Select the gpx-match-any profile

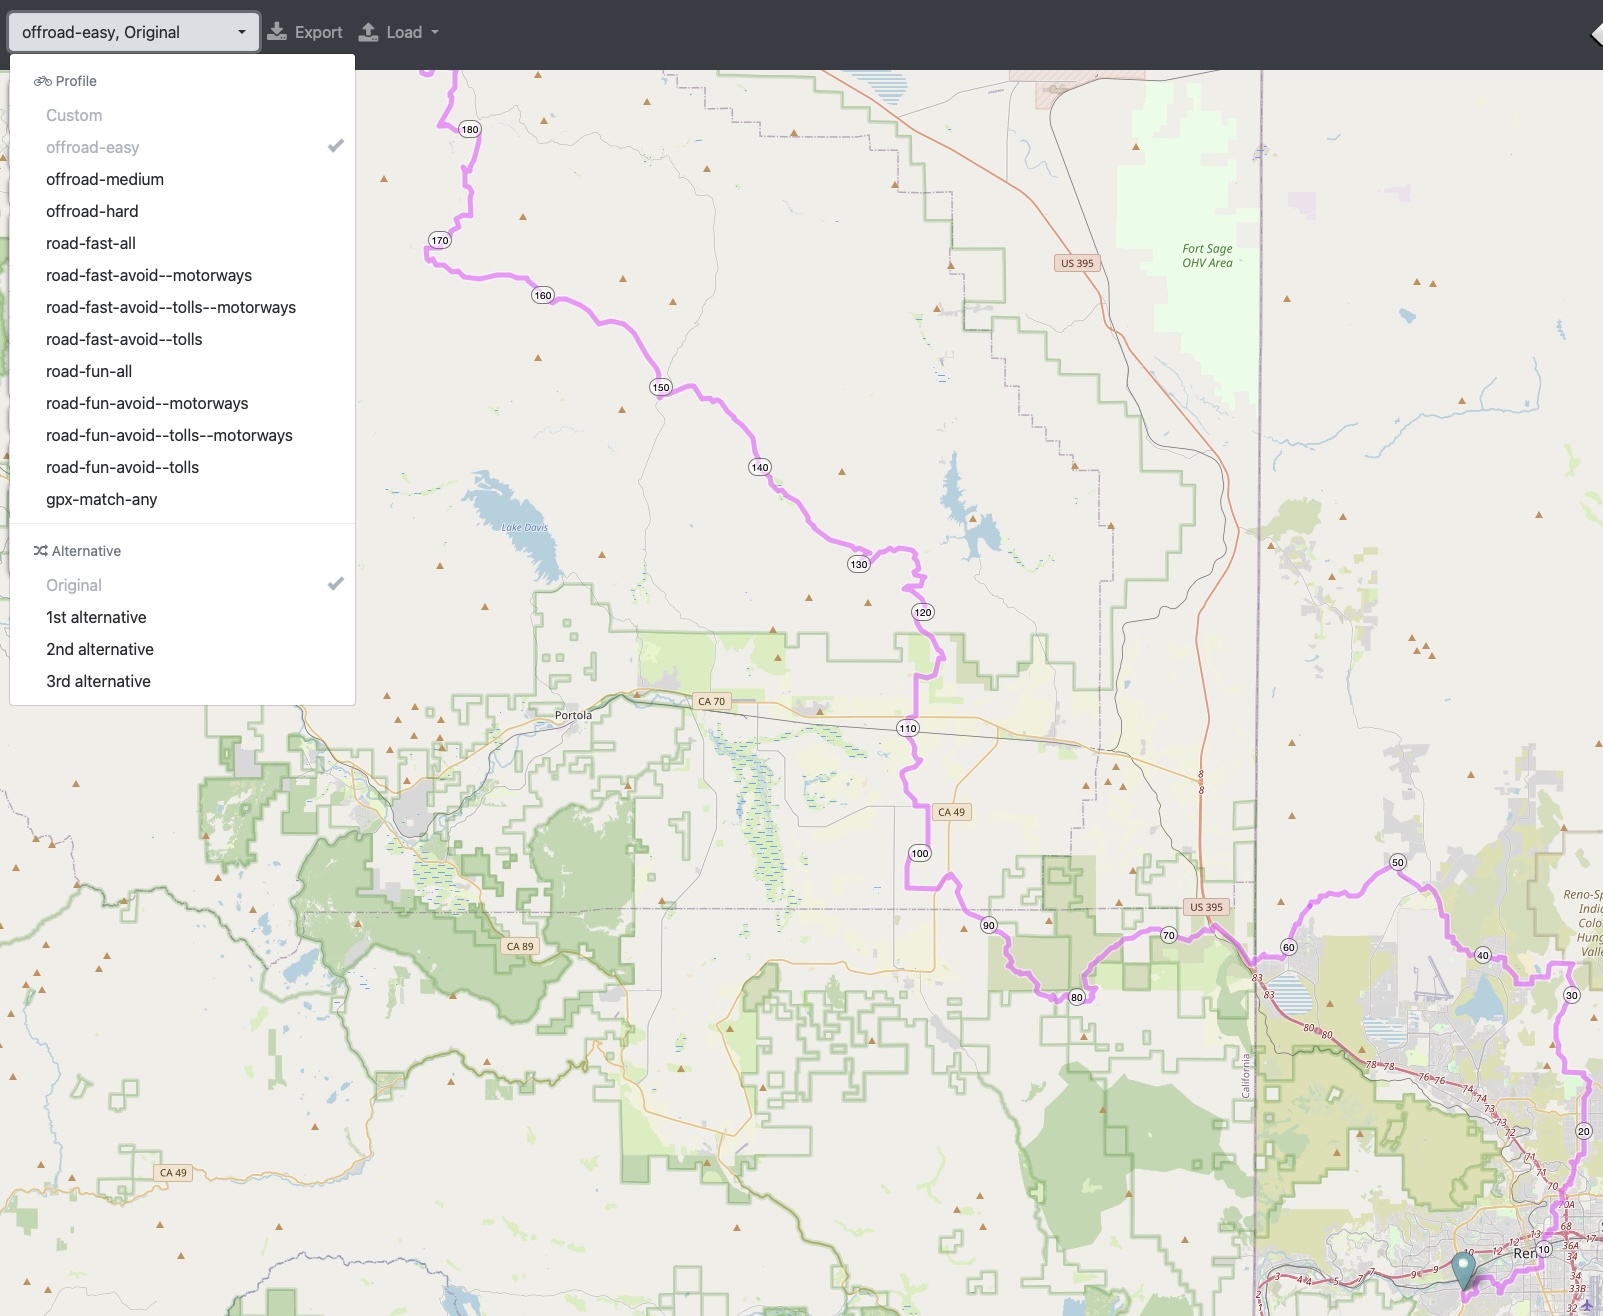pos(182,499)
